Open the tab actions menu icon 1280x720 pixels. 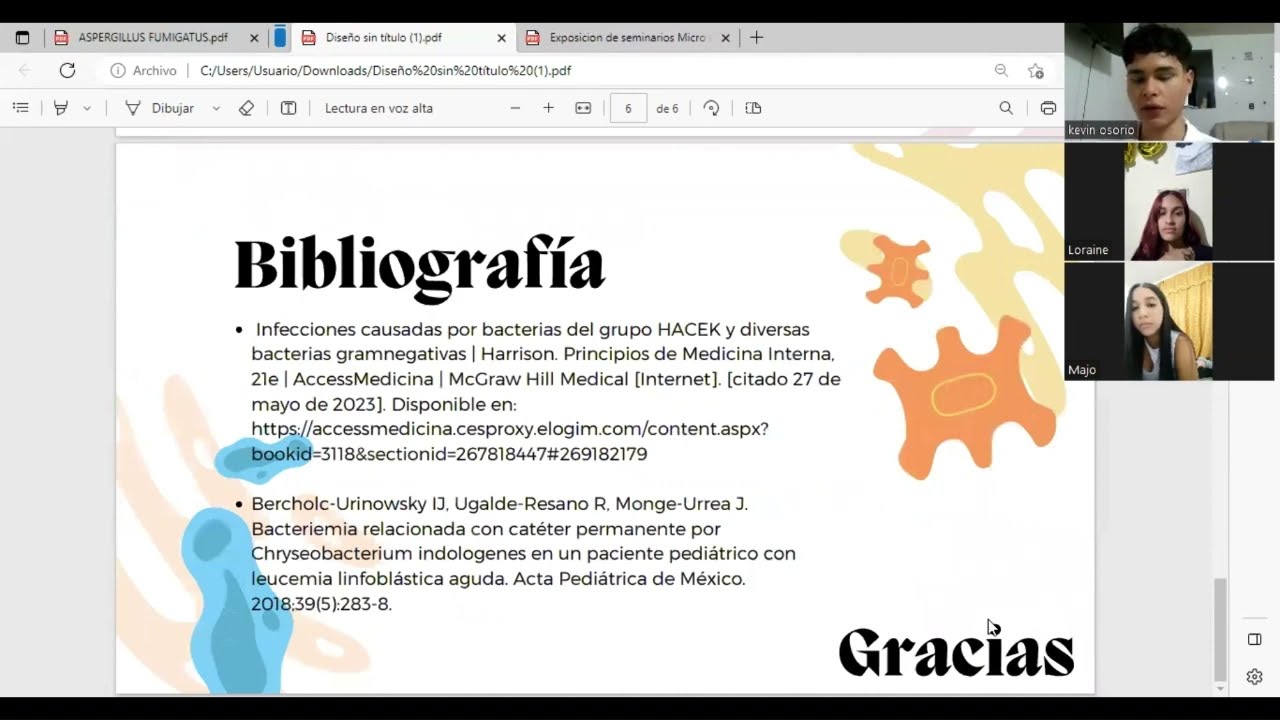(x=22, y=38)
